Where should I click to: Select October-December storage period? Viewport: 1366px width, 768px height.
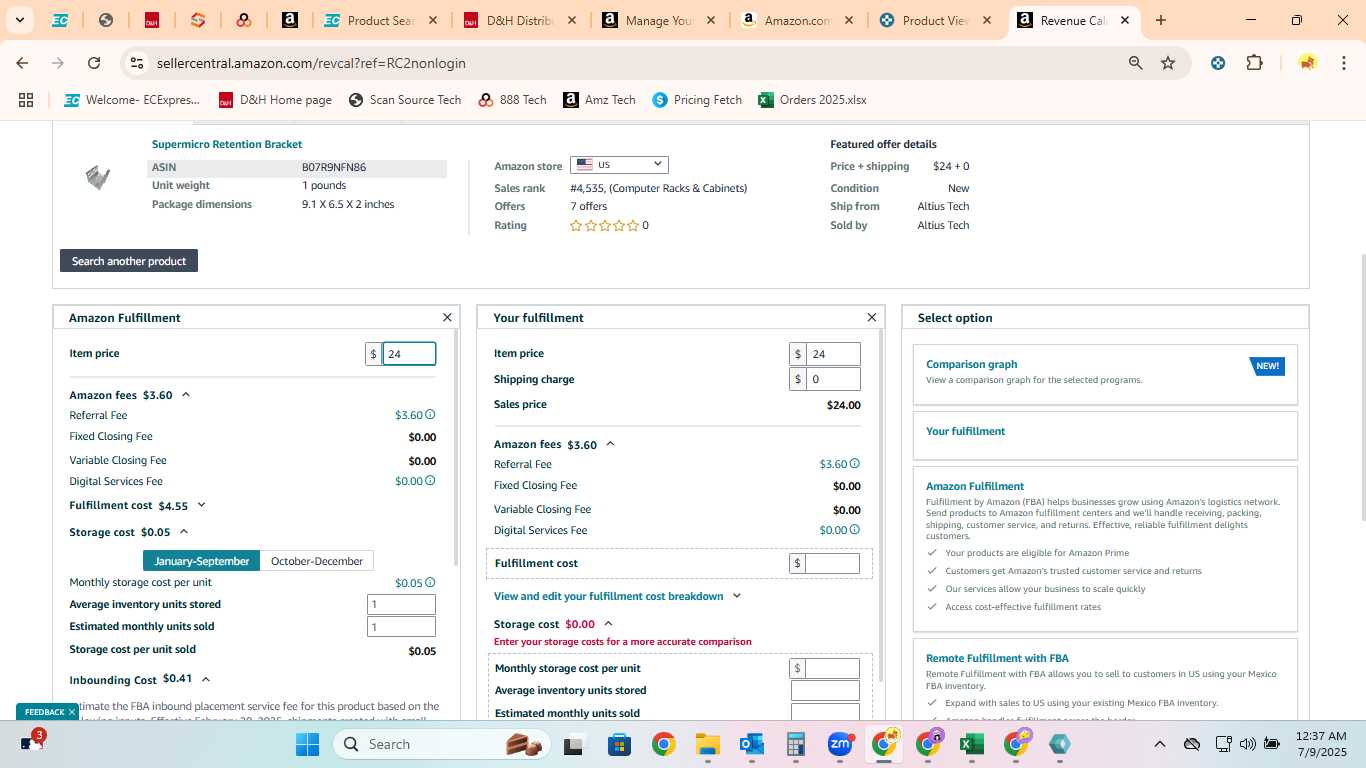[x=317, y=561]
